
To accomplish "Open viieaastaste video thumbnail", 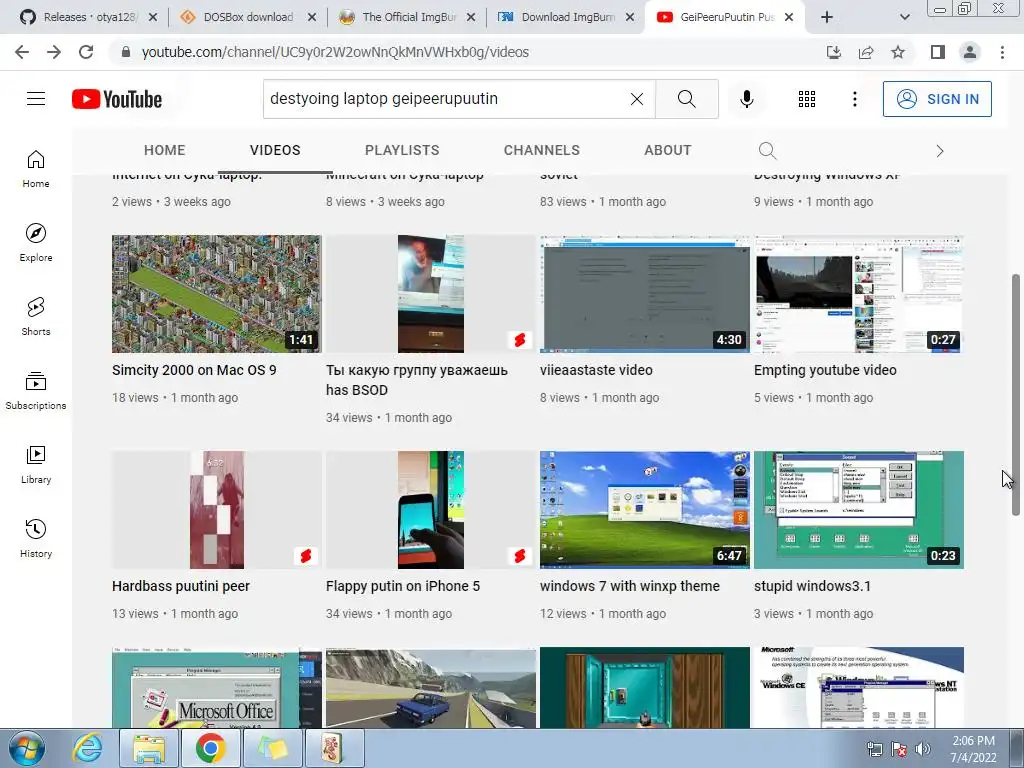I will pyautogui.click(x=645, y=294).
